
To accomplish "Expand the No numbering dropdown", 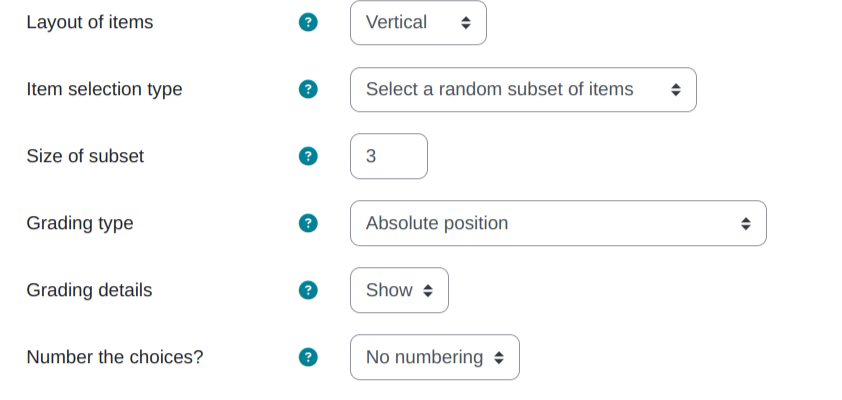I will 435,358.
